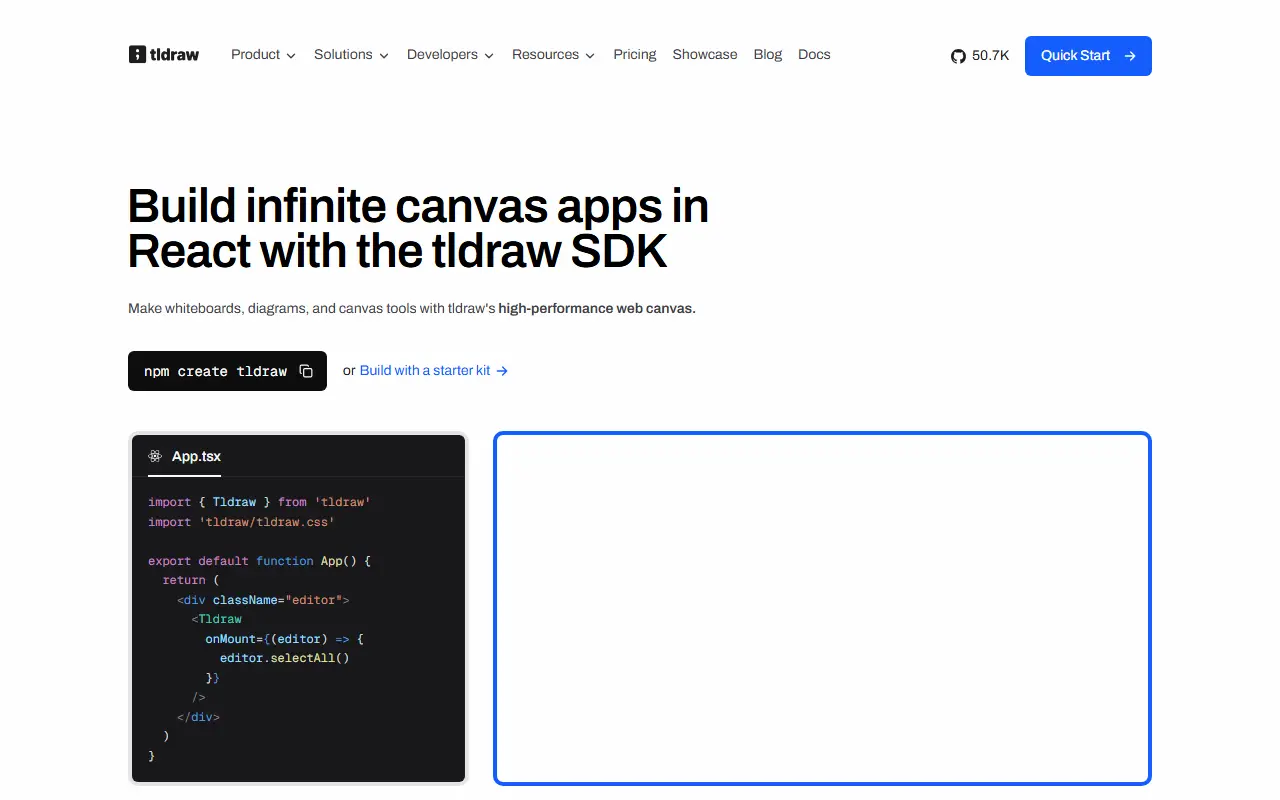1280x800 pixels.
Task: Open the Resources dropdown menu
Action: click(553, 55)
